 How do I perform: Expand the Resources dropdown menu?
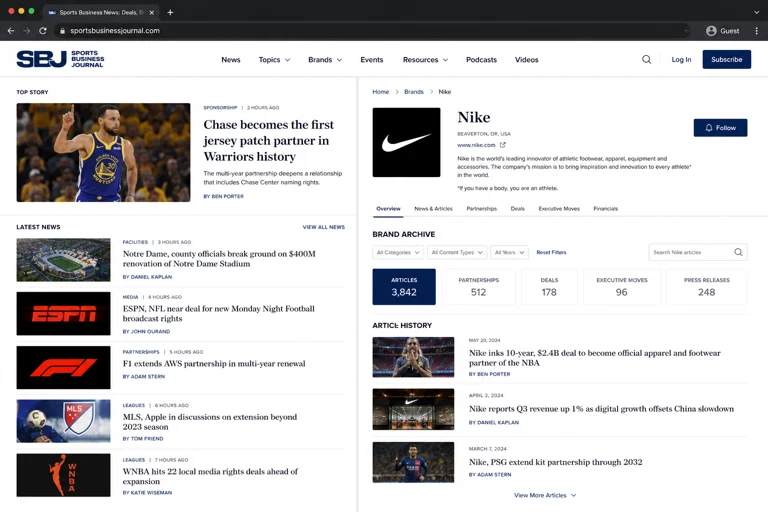click(425, 60)
